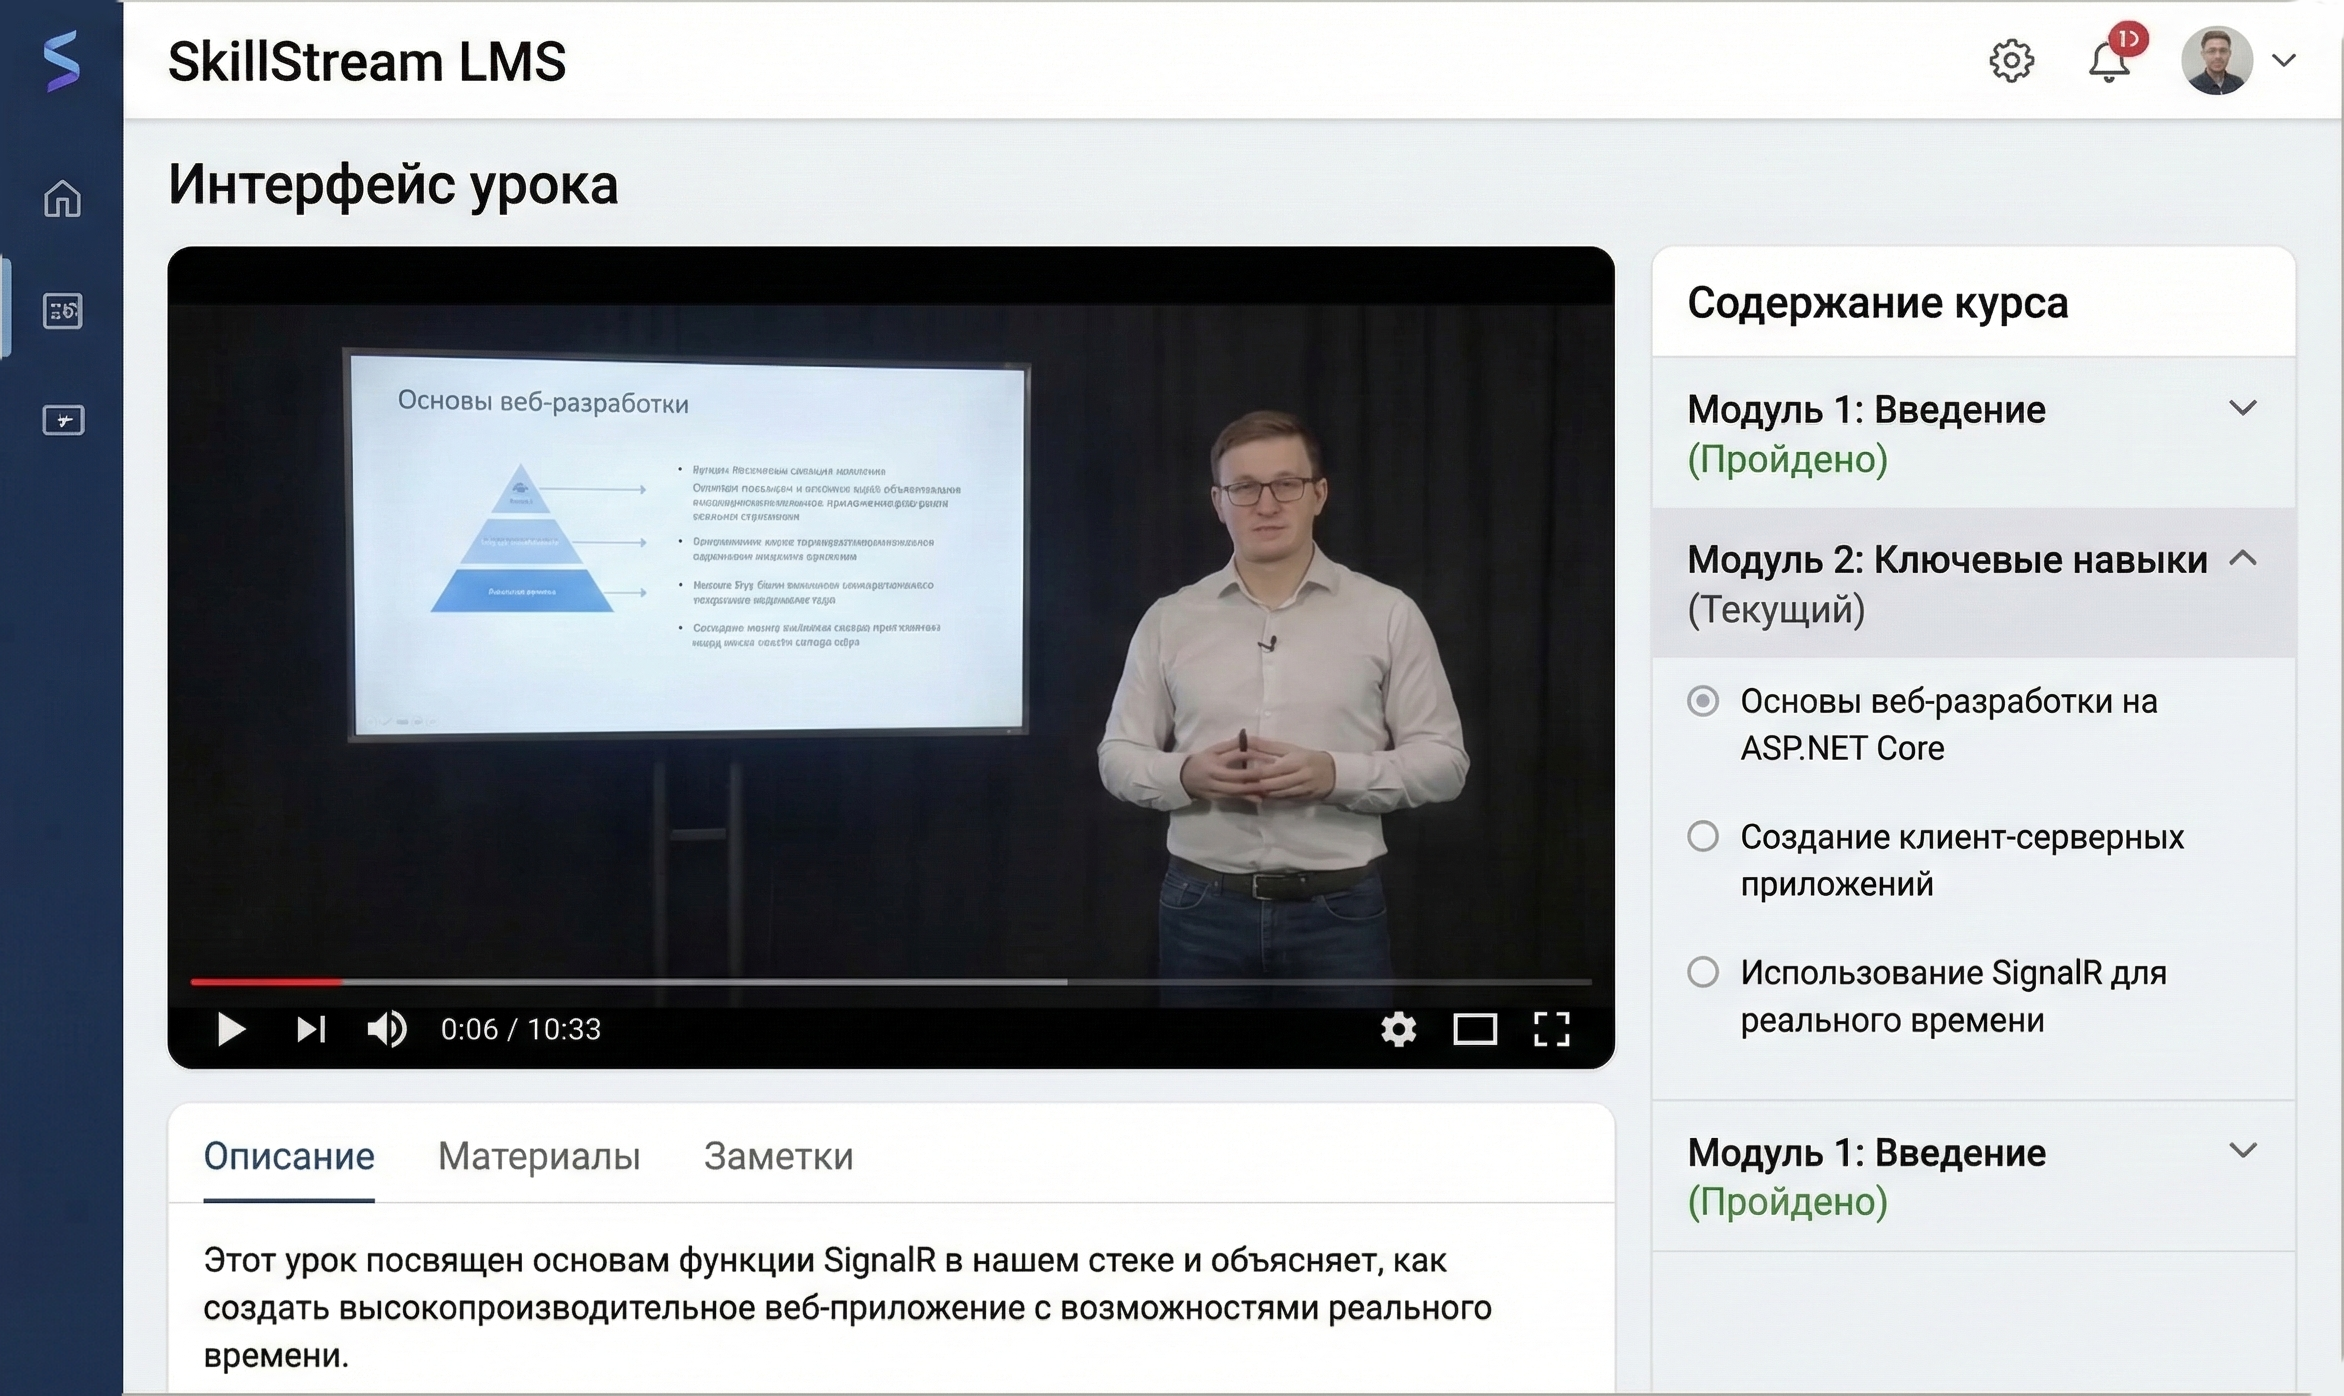Open video player quality settings gear
Image resolution: width=2344 pixels, height=1396 pixels.
[x=1398, y=1029]
